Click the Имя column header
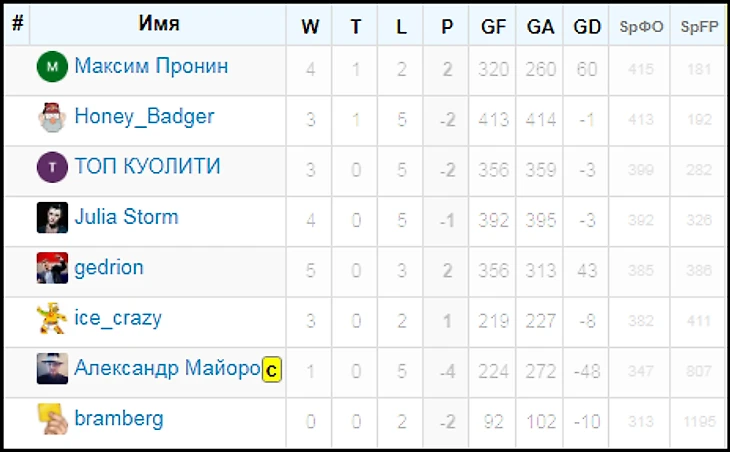Screen dimensions: 730x452 tap(159, 25)
